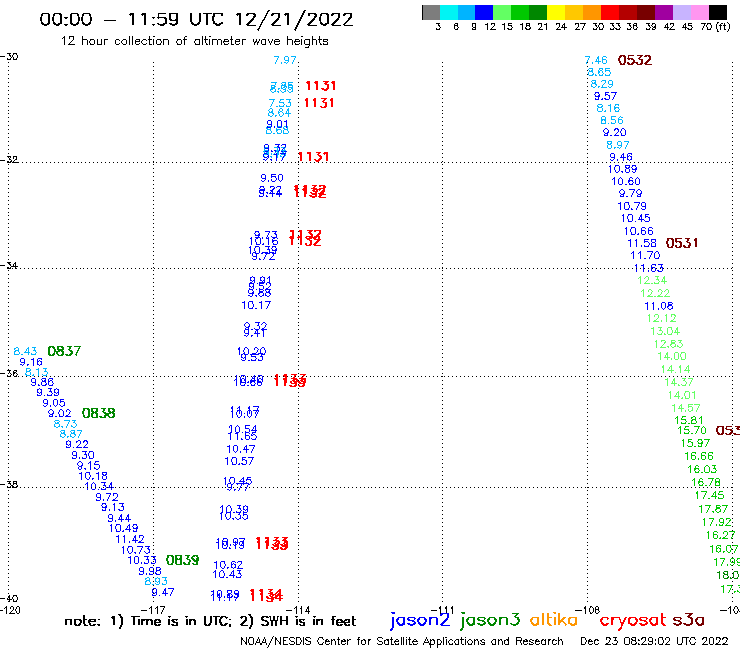This screenshot has width=740, height=650.
Task: Select the wave height value '9.47'
Action: (163, 592)
